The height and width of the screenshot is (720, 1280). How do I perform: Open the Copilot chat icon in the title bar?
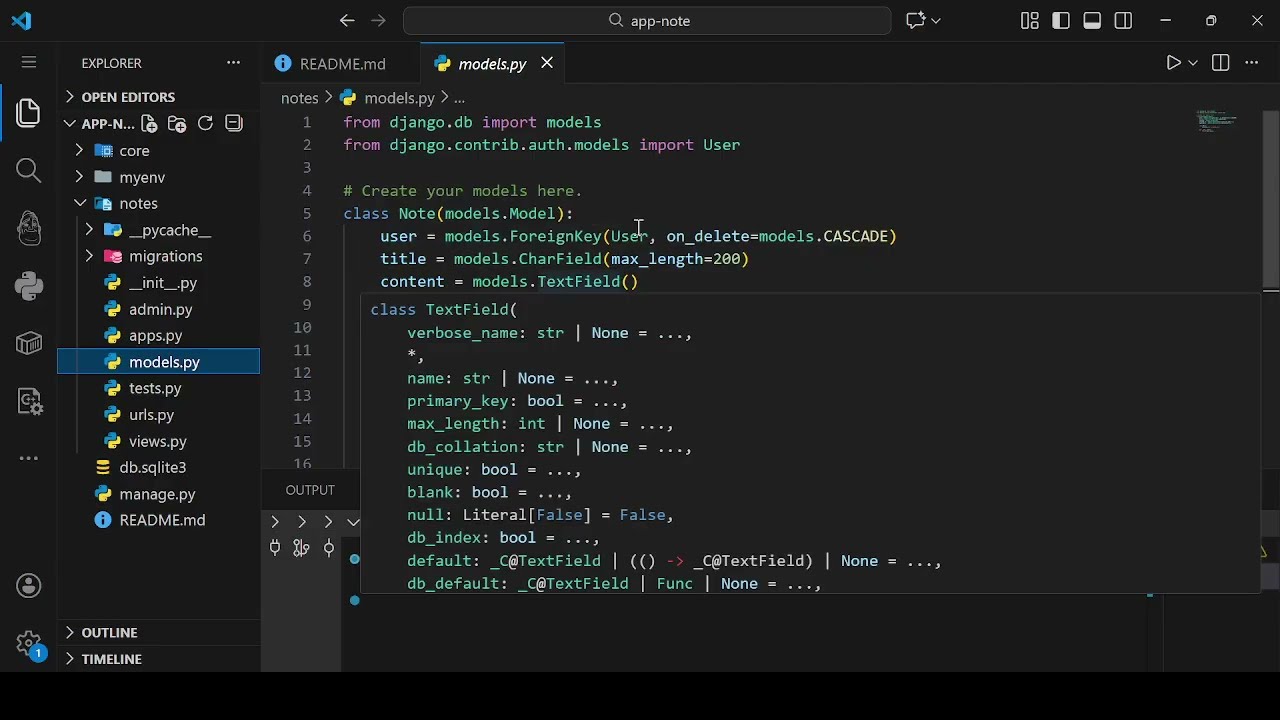[915, 20]
